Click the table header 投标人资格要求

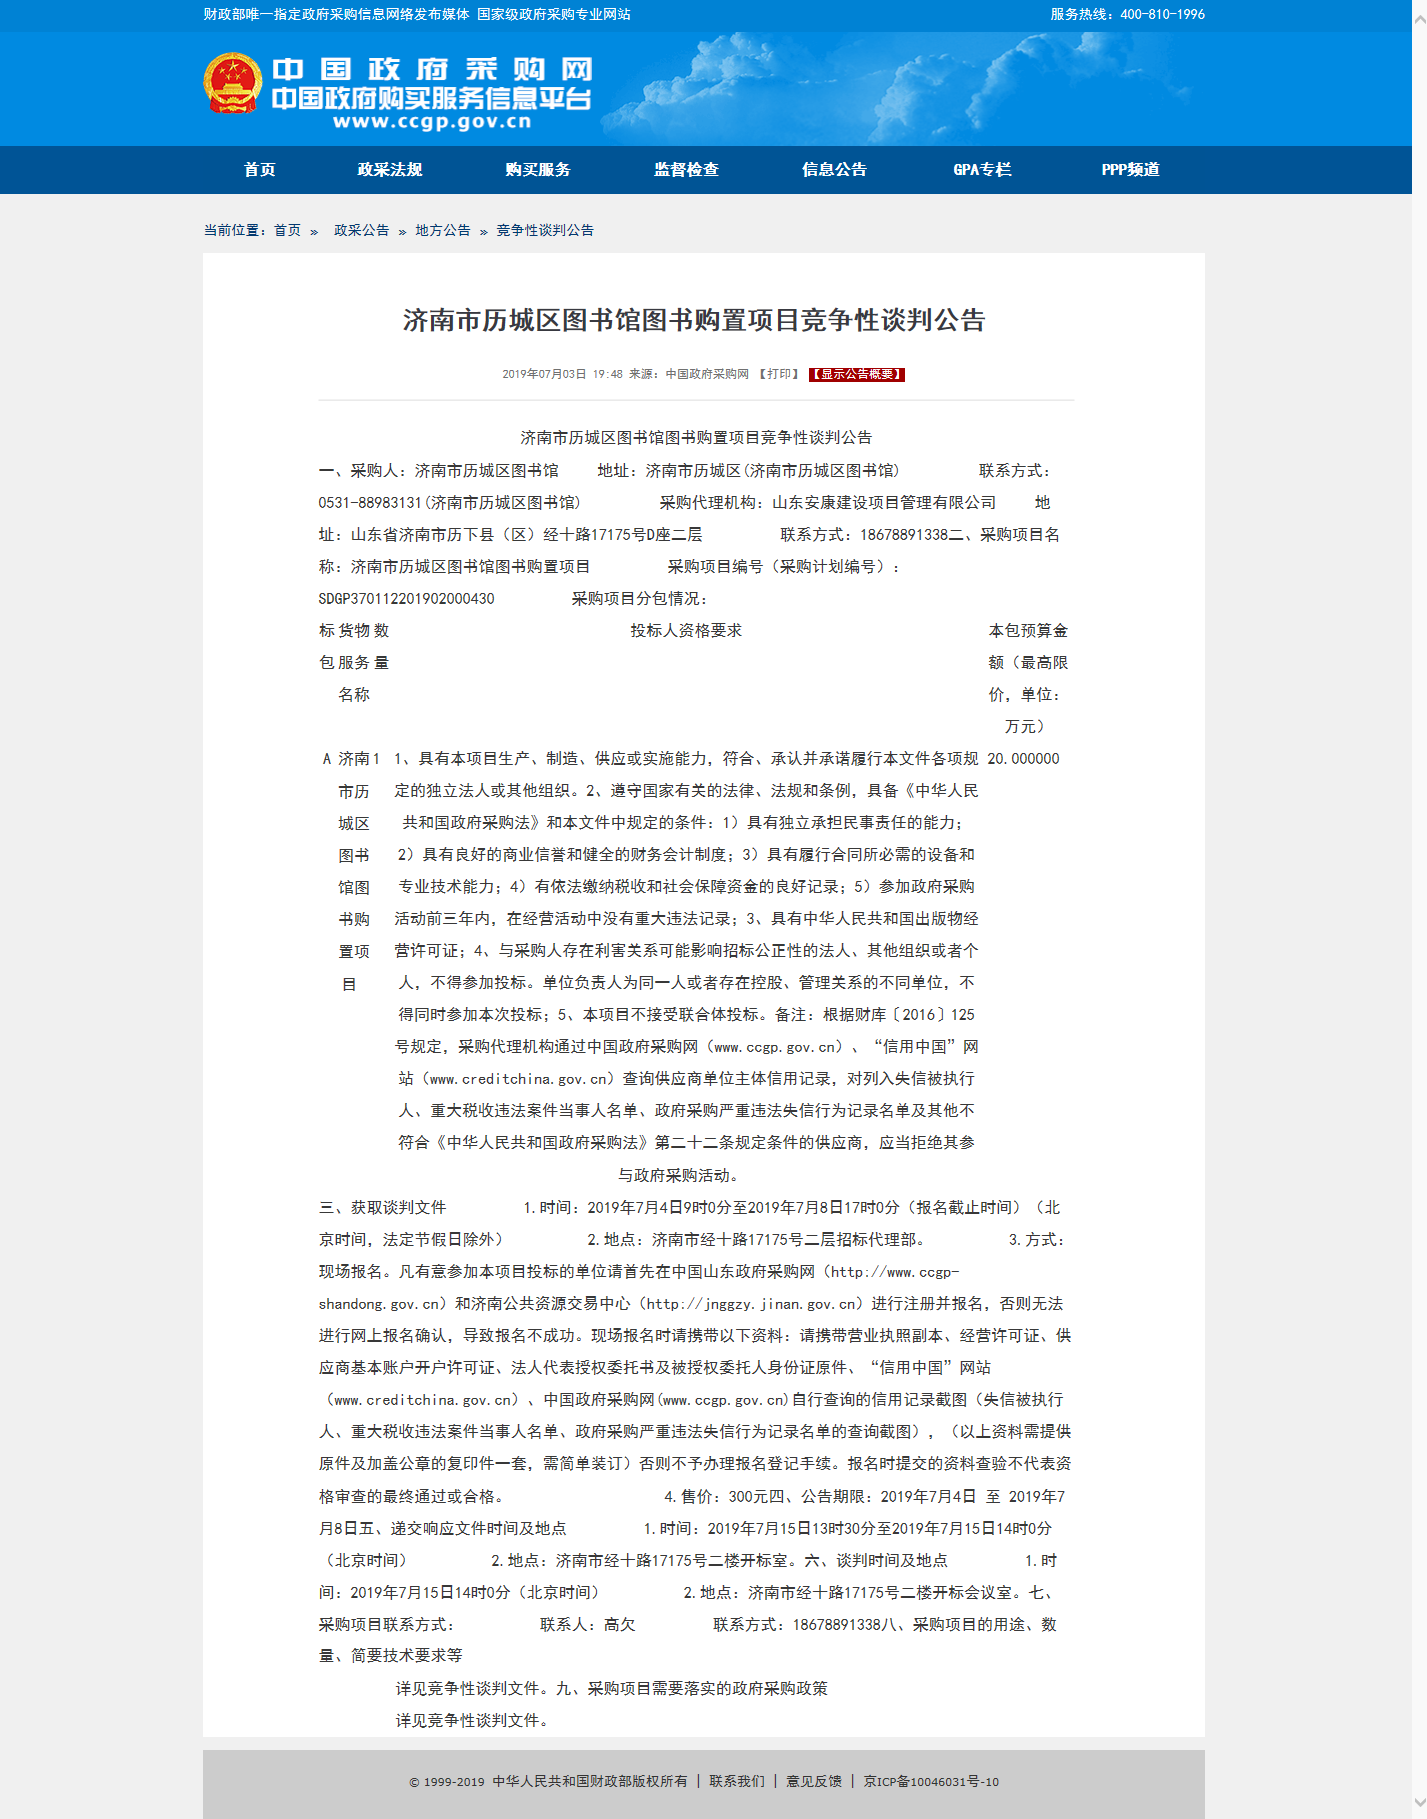click(686, 630)
